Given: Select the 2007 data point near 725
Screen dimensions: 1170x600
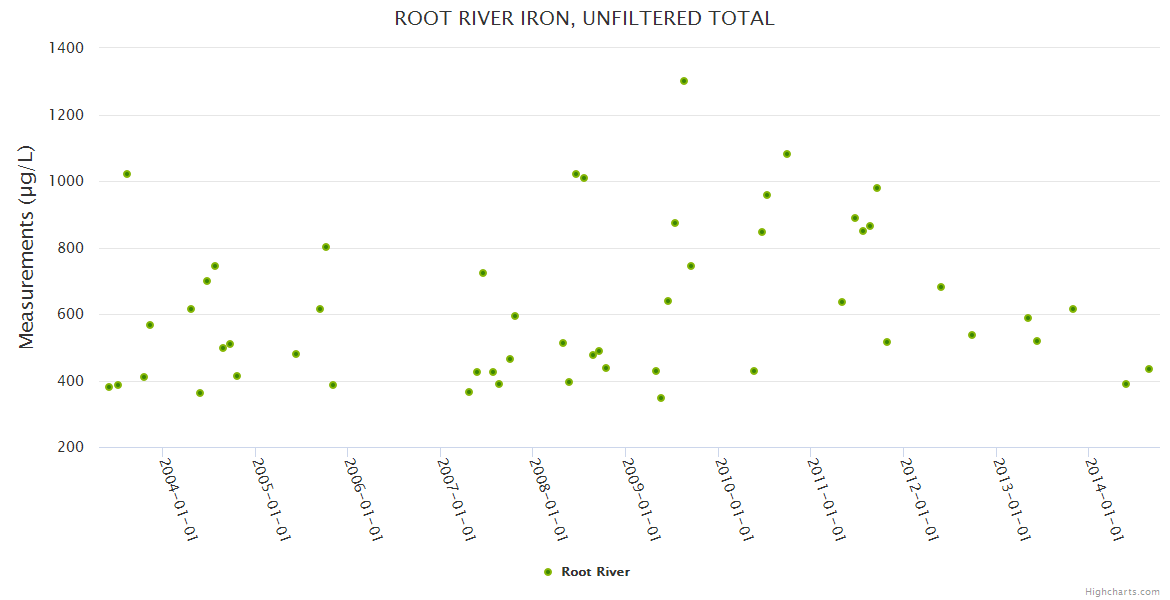Looking at the screenshot, I should tap(483, 273).
